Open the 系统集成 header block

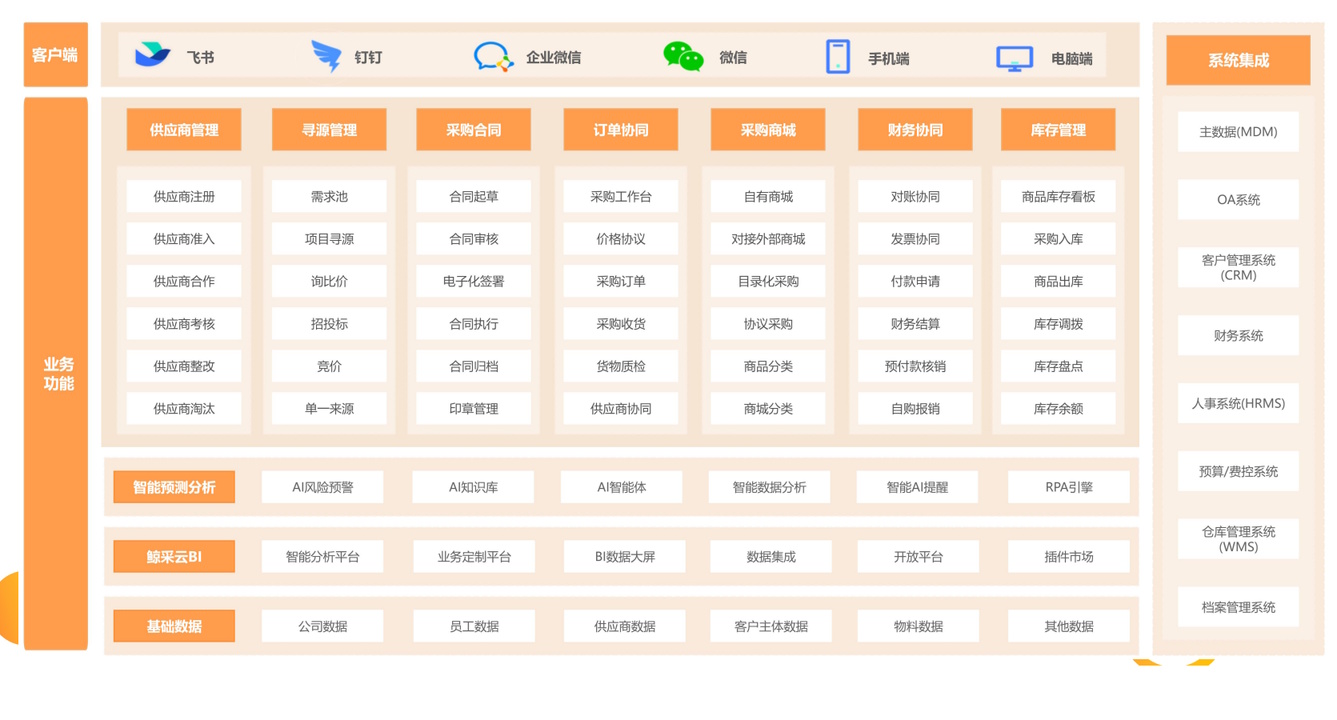(1238, 60)
